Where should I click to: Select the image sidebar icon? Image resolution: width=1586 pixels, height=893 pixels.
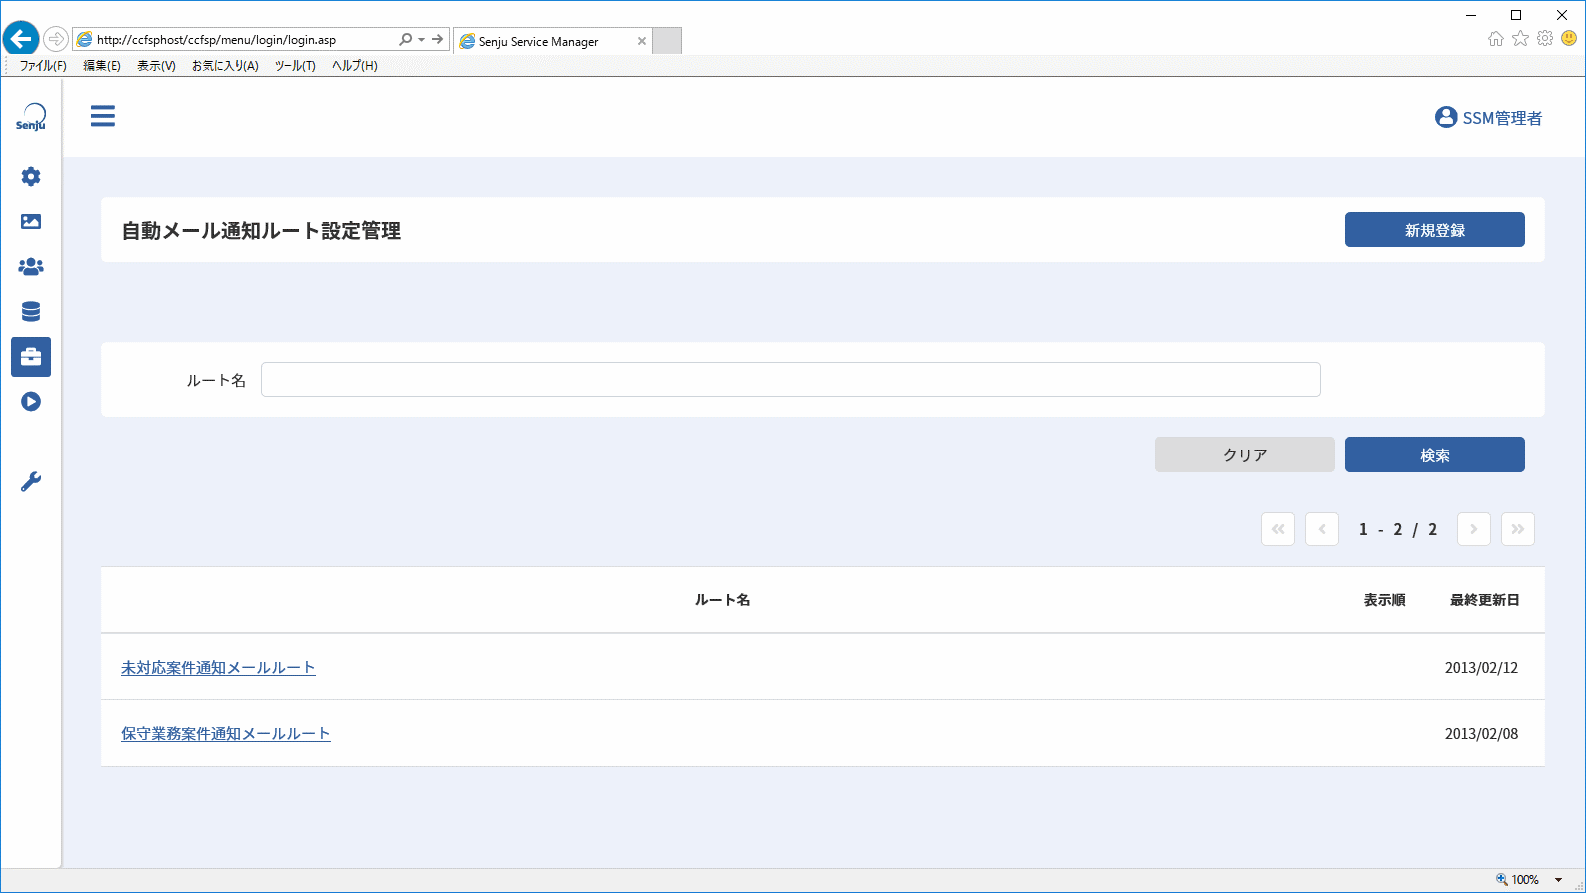31,222
